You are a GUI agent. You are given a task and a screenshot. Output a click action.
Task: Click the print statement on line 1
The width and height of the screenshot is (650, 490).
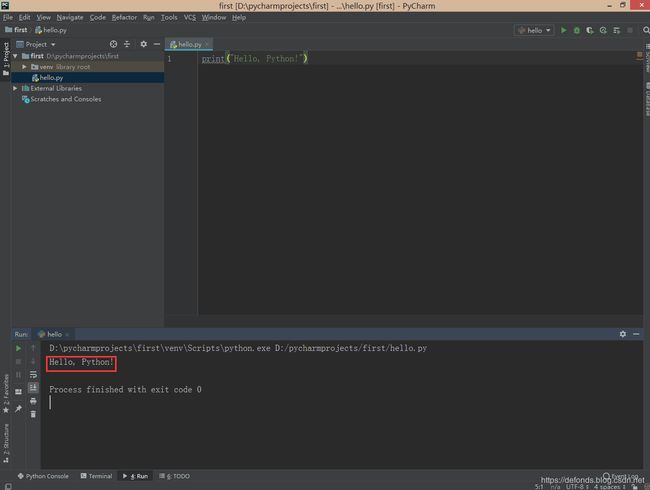(255, 58)
